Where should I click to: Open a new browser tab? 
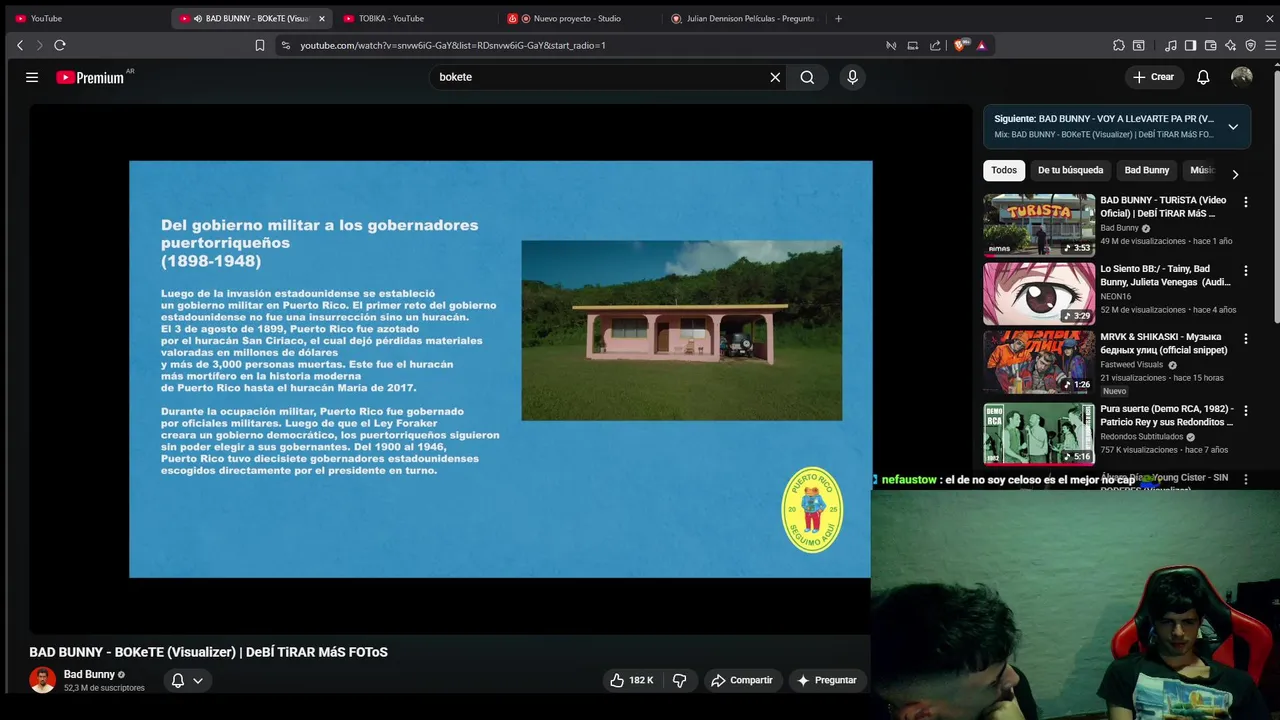click(x=838, y=18)
